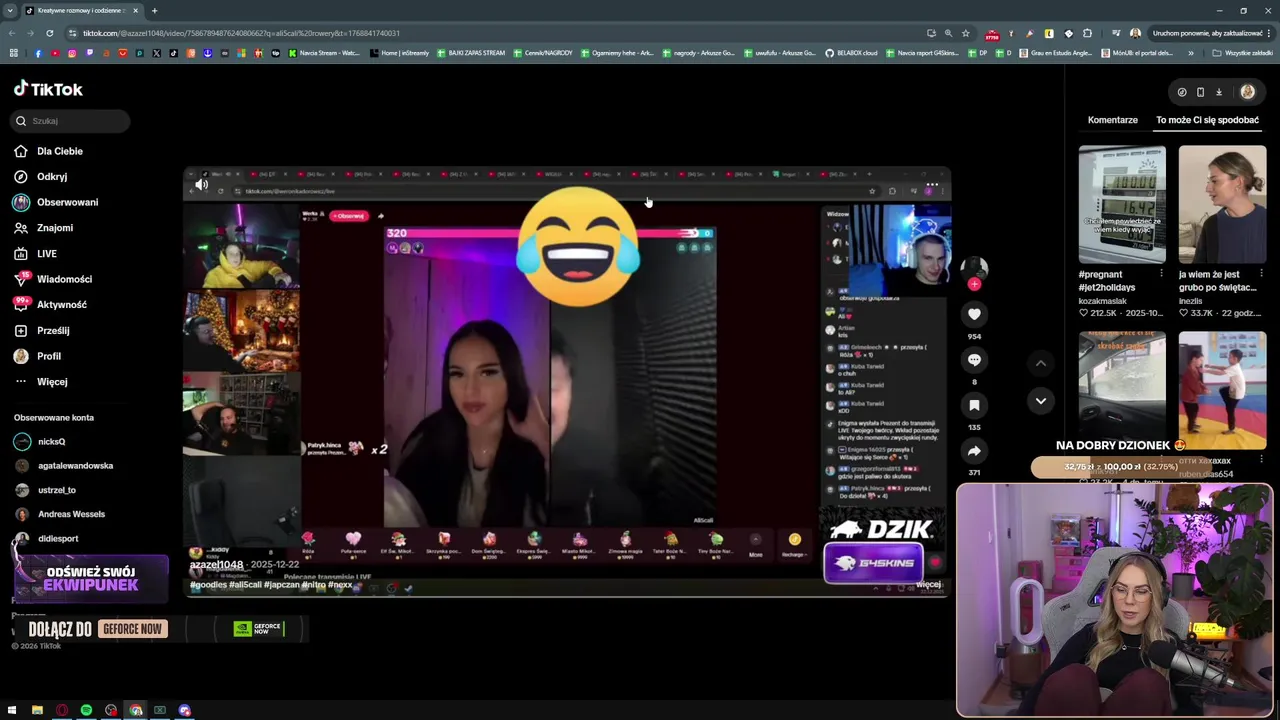Bookmark this page with star icon
This screenshot has width=1280, height=720.
pos(965,33)
